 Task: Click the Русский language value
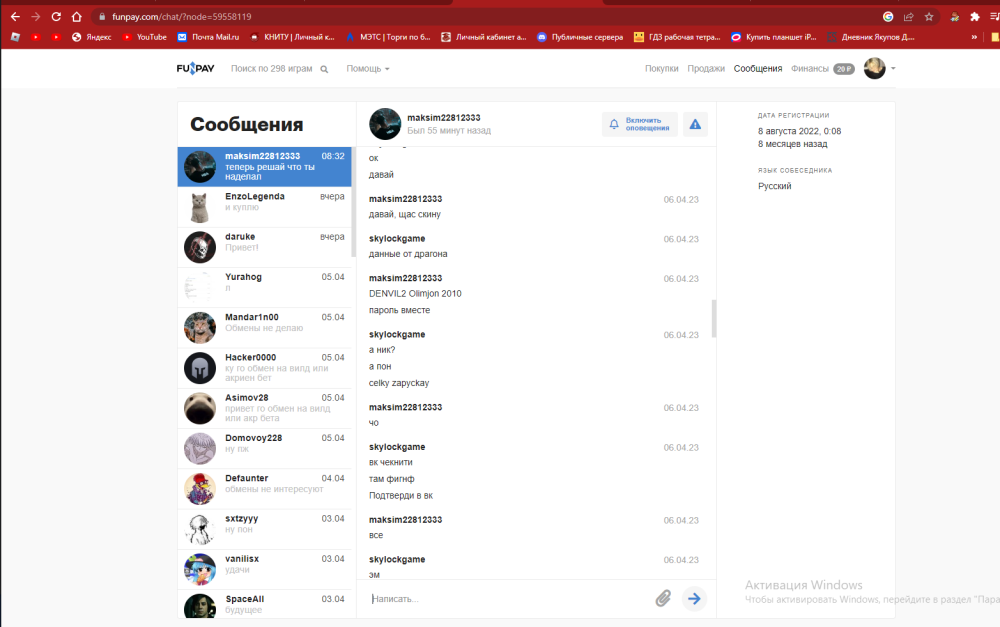coord(774,186)
